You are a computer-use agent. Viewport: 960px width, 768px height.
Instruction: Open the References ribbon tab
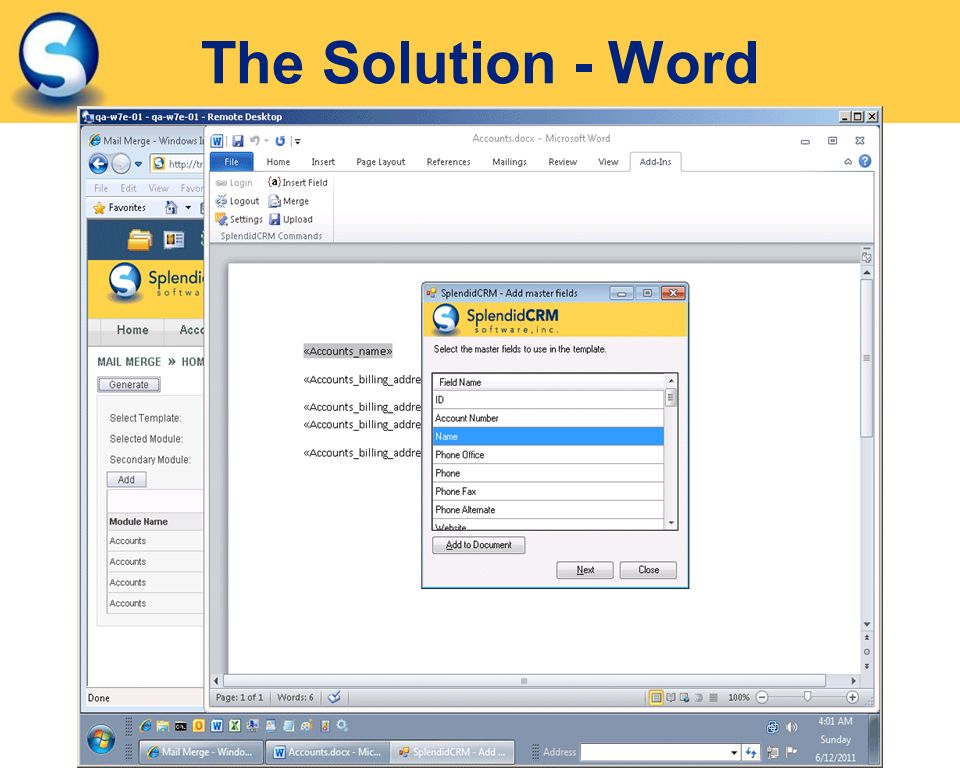(x=449, y=162)
